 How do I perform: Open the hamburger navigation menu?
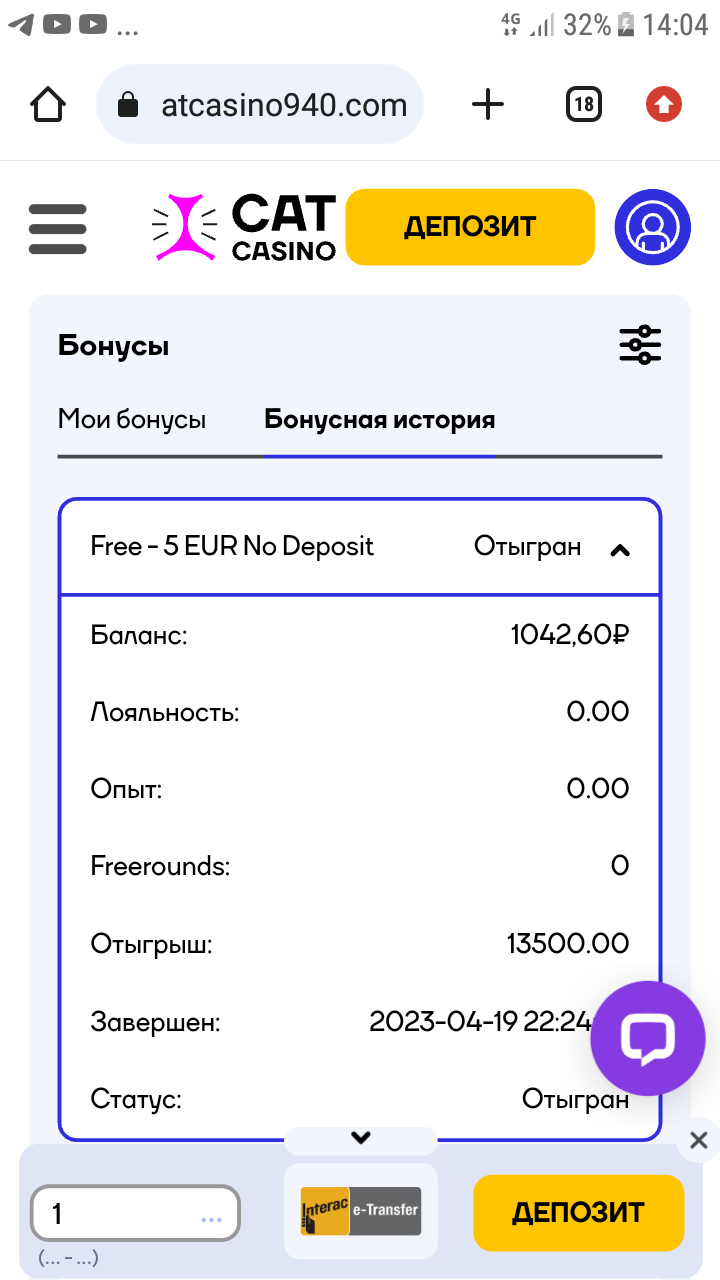pyautogui.click(x=57, y=228)
